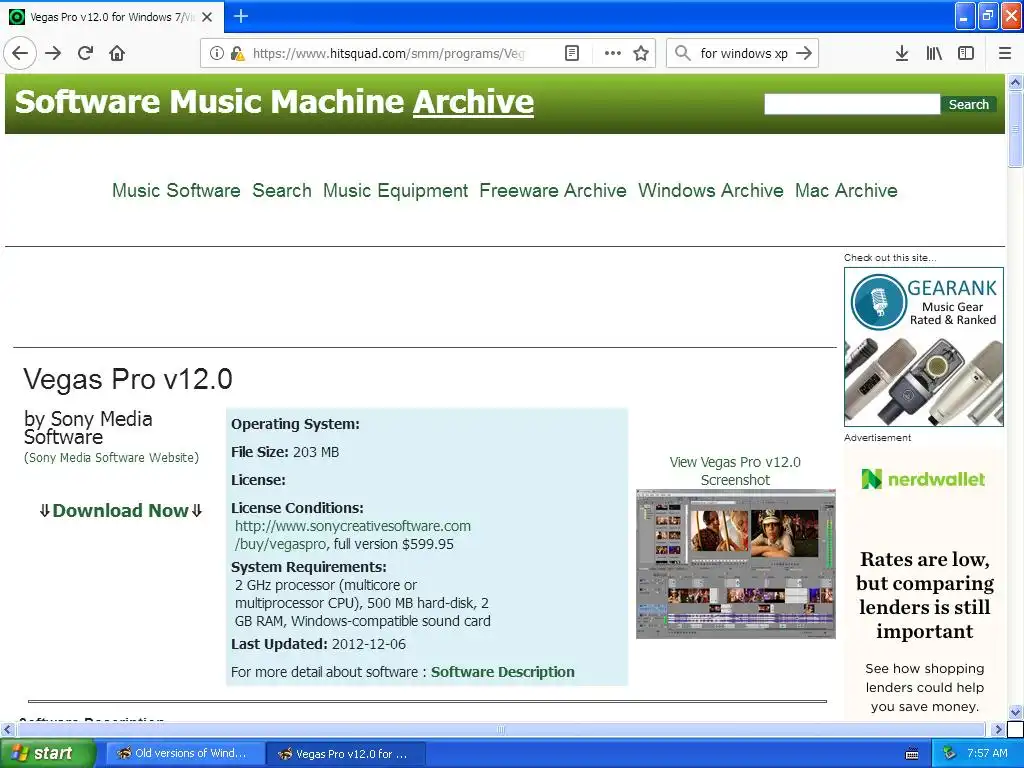The width and height of the screenshot is (1024, 768).
Task: Go forward to the next page
Action: click(53, 53)
